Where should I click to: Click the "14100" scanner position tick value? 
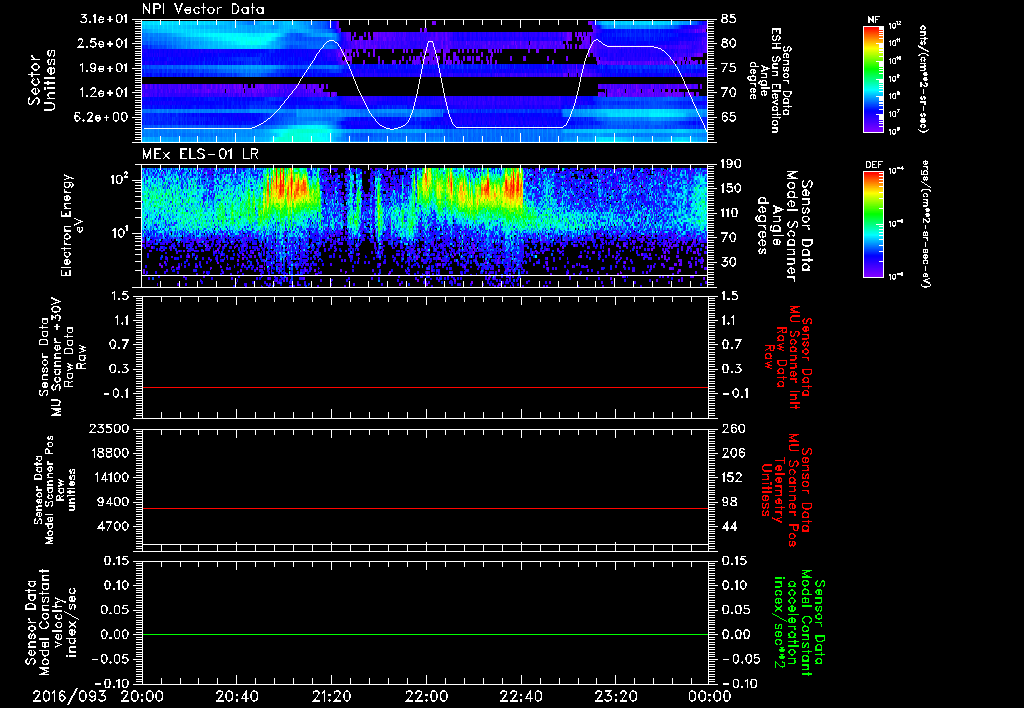point(109,477)
